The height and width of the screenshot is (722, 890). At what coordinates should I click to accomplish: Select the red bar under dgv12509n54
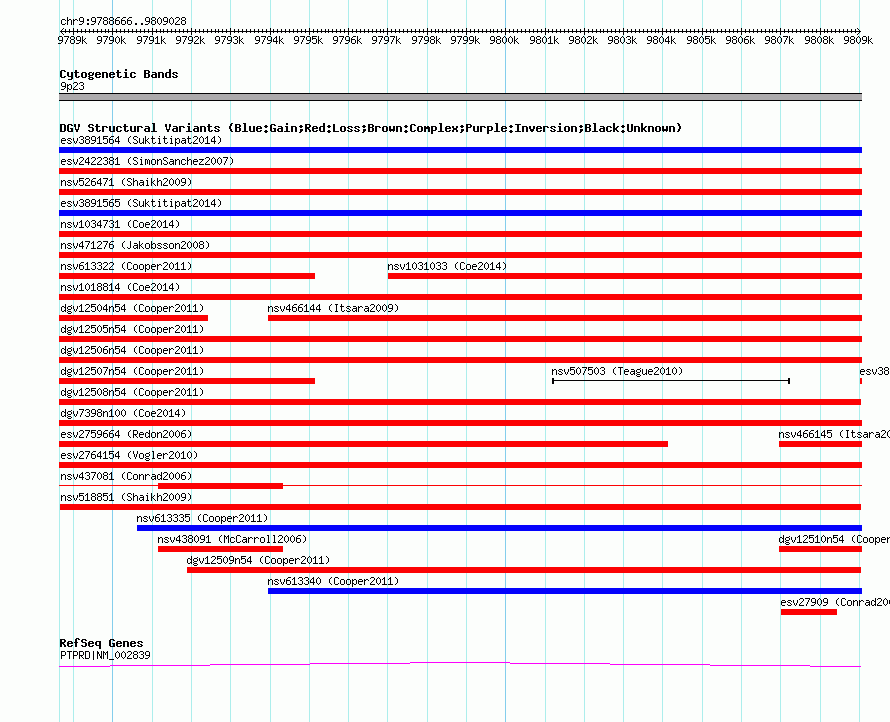coord(524,570)
